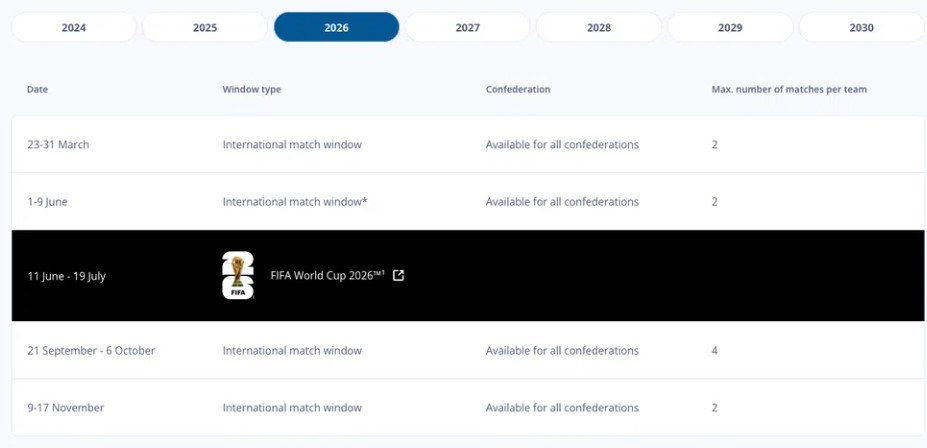This screenshot has height=448, width=927.
Task: Click the Window type column header
Action: point(251,90)
